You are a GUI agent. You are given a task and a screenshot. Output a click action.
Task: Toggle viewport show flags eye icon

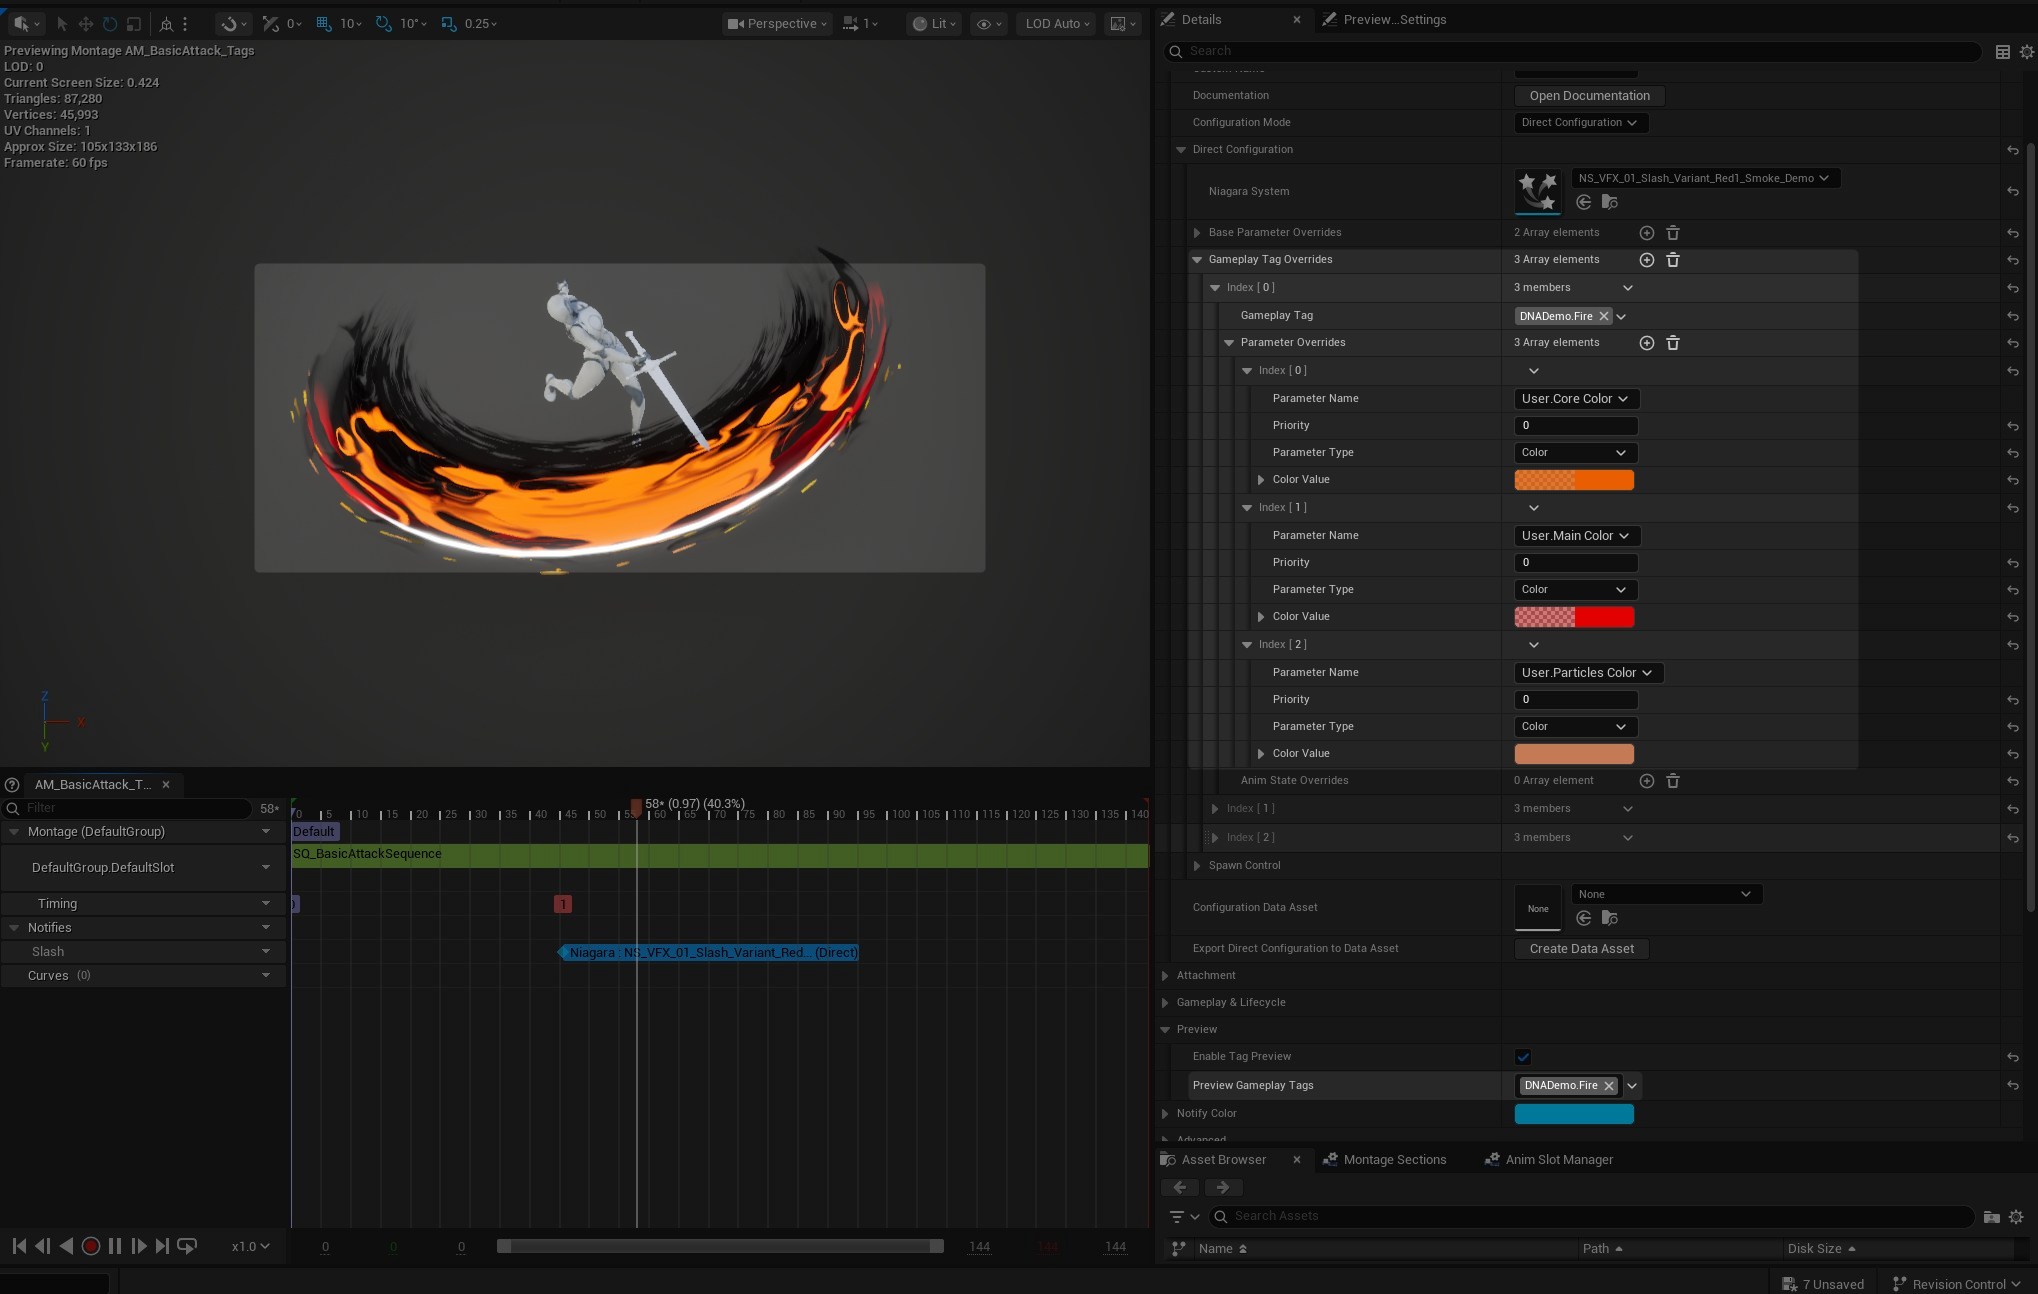click(984, 24)
